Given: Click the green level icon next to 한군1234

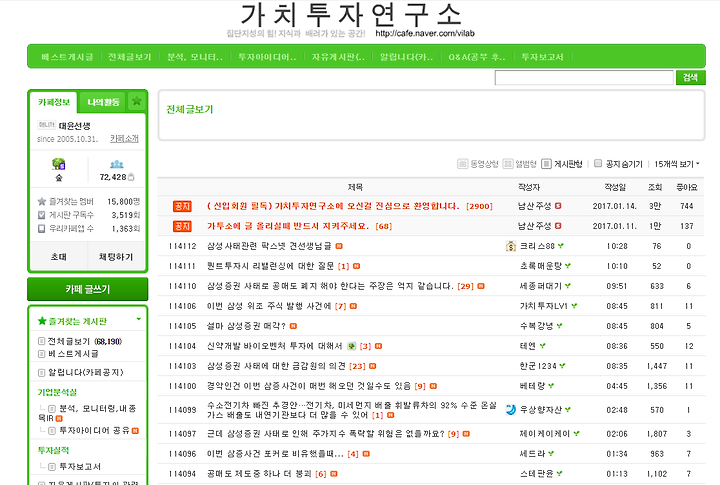Looking at the screenshot, I should tap(562, 366).
